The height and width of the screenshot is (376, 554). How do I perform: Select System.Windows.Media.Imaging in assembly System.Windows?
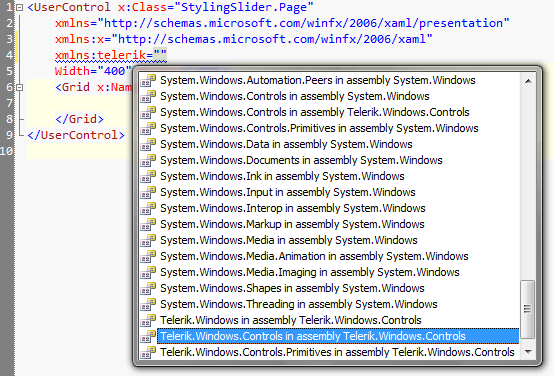(310, 272)
